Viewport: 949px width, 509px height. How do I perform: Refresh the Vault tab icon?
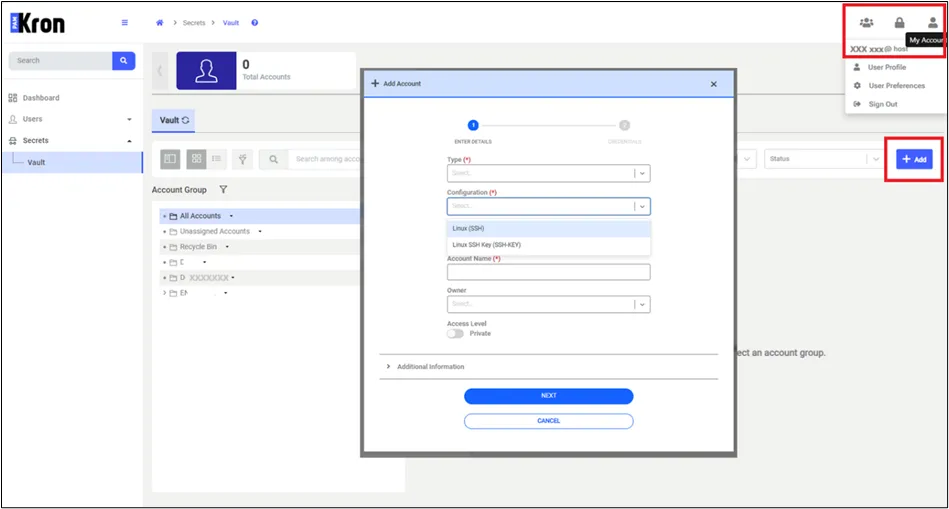coord(185,120)
